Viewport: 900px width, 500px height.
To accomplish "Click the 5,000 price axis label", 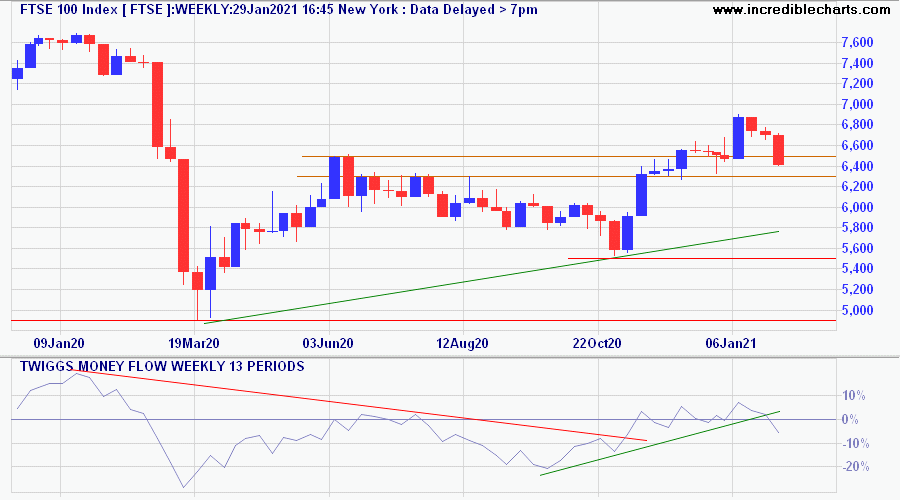I will point(857,311).
